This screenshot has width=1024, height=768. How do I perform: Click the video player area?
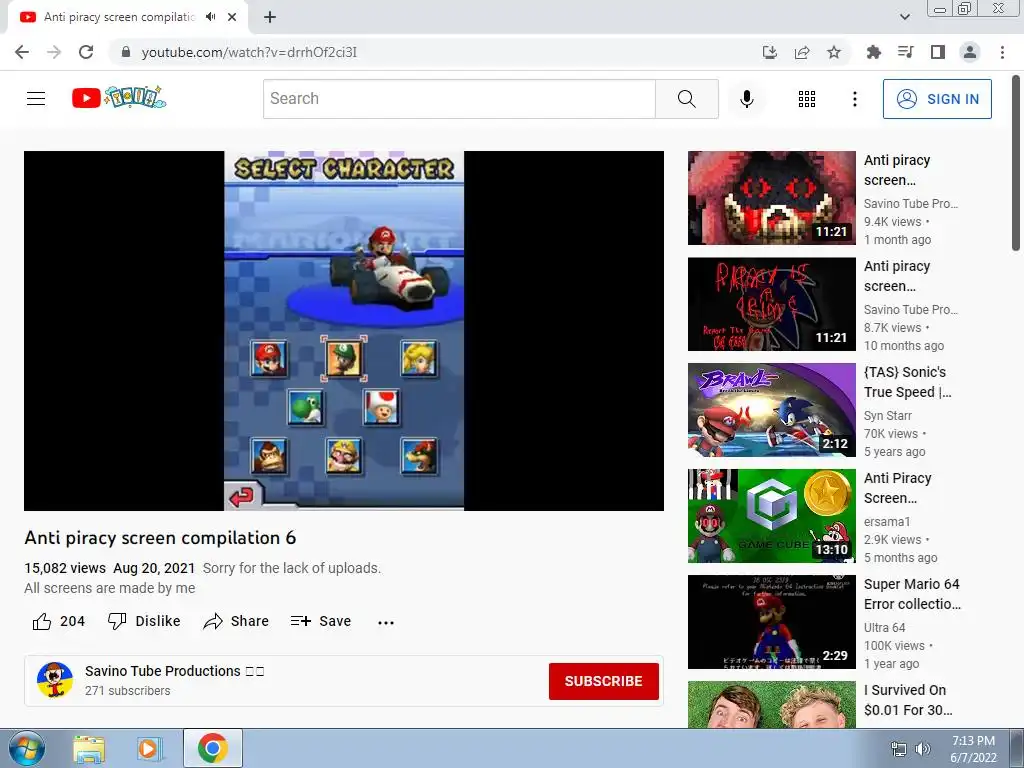click(344, 330)
